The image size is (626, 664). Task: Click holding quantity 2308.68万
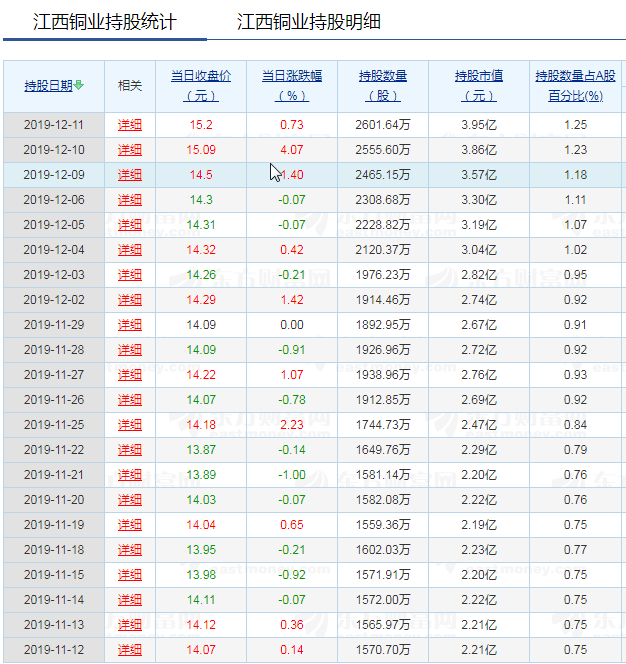(383, 200)
